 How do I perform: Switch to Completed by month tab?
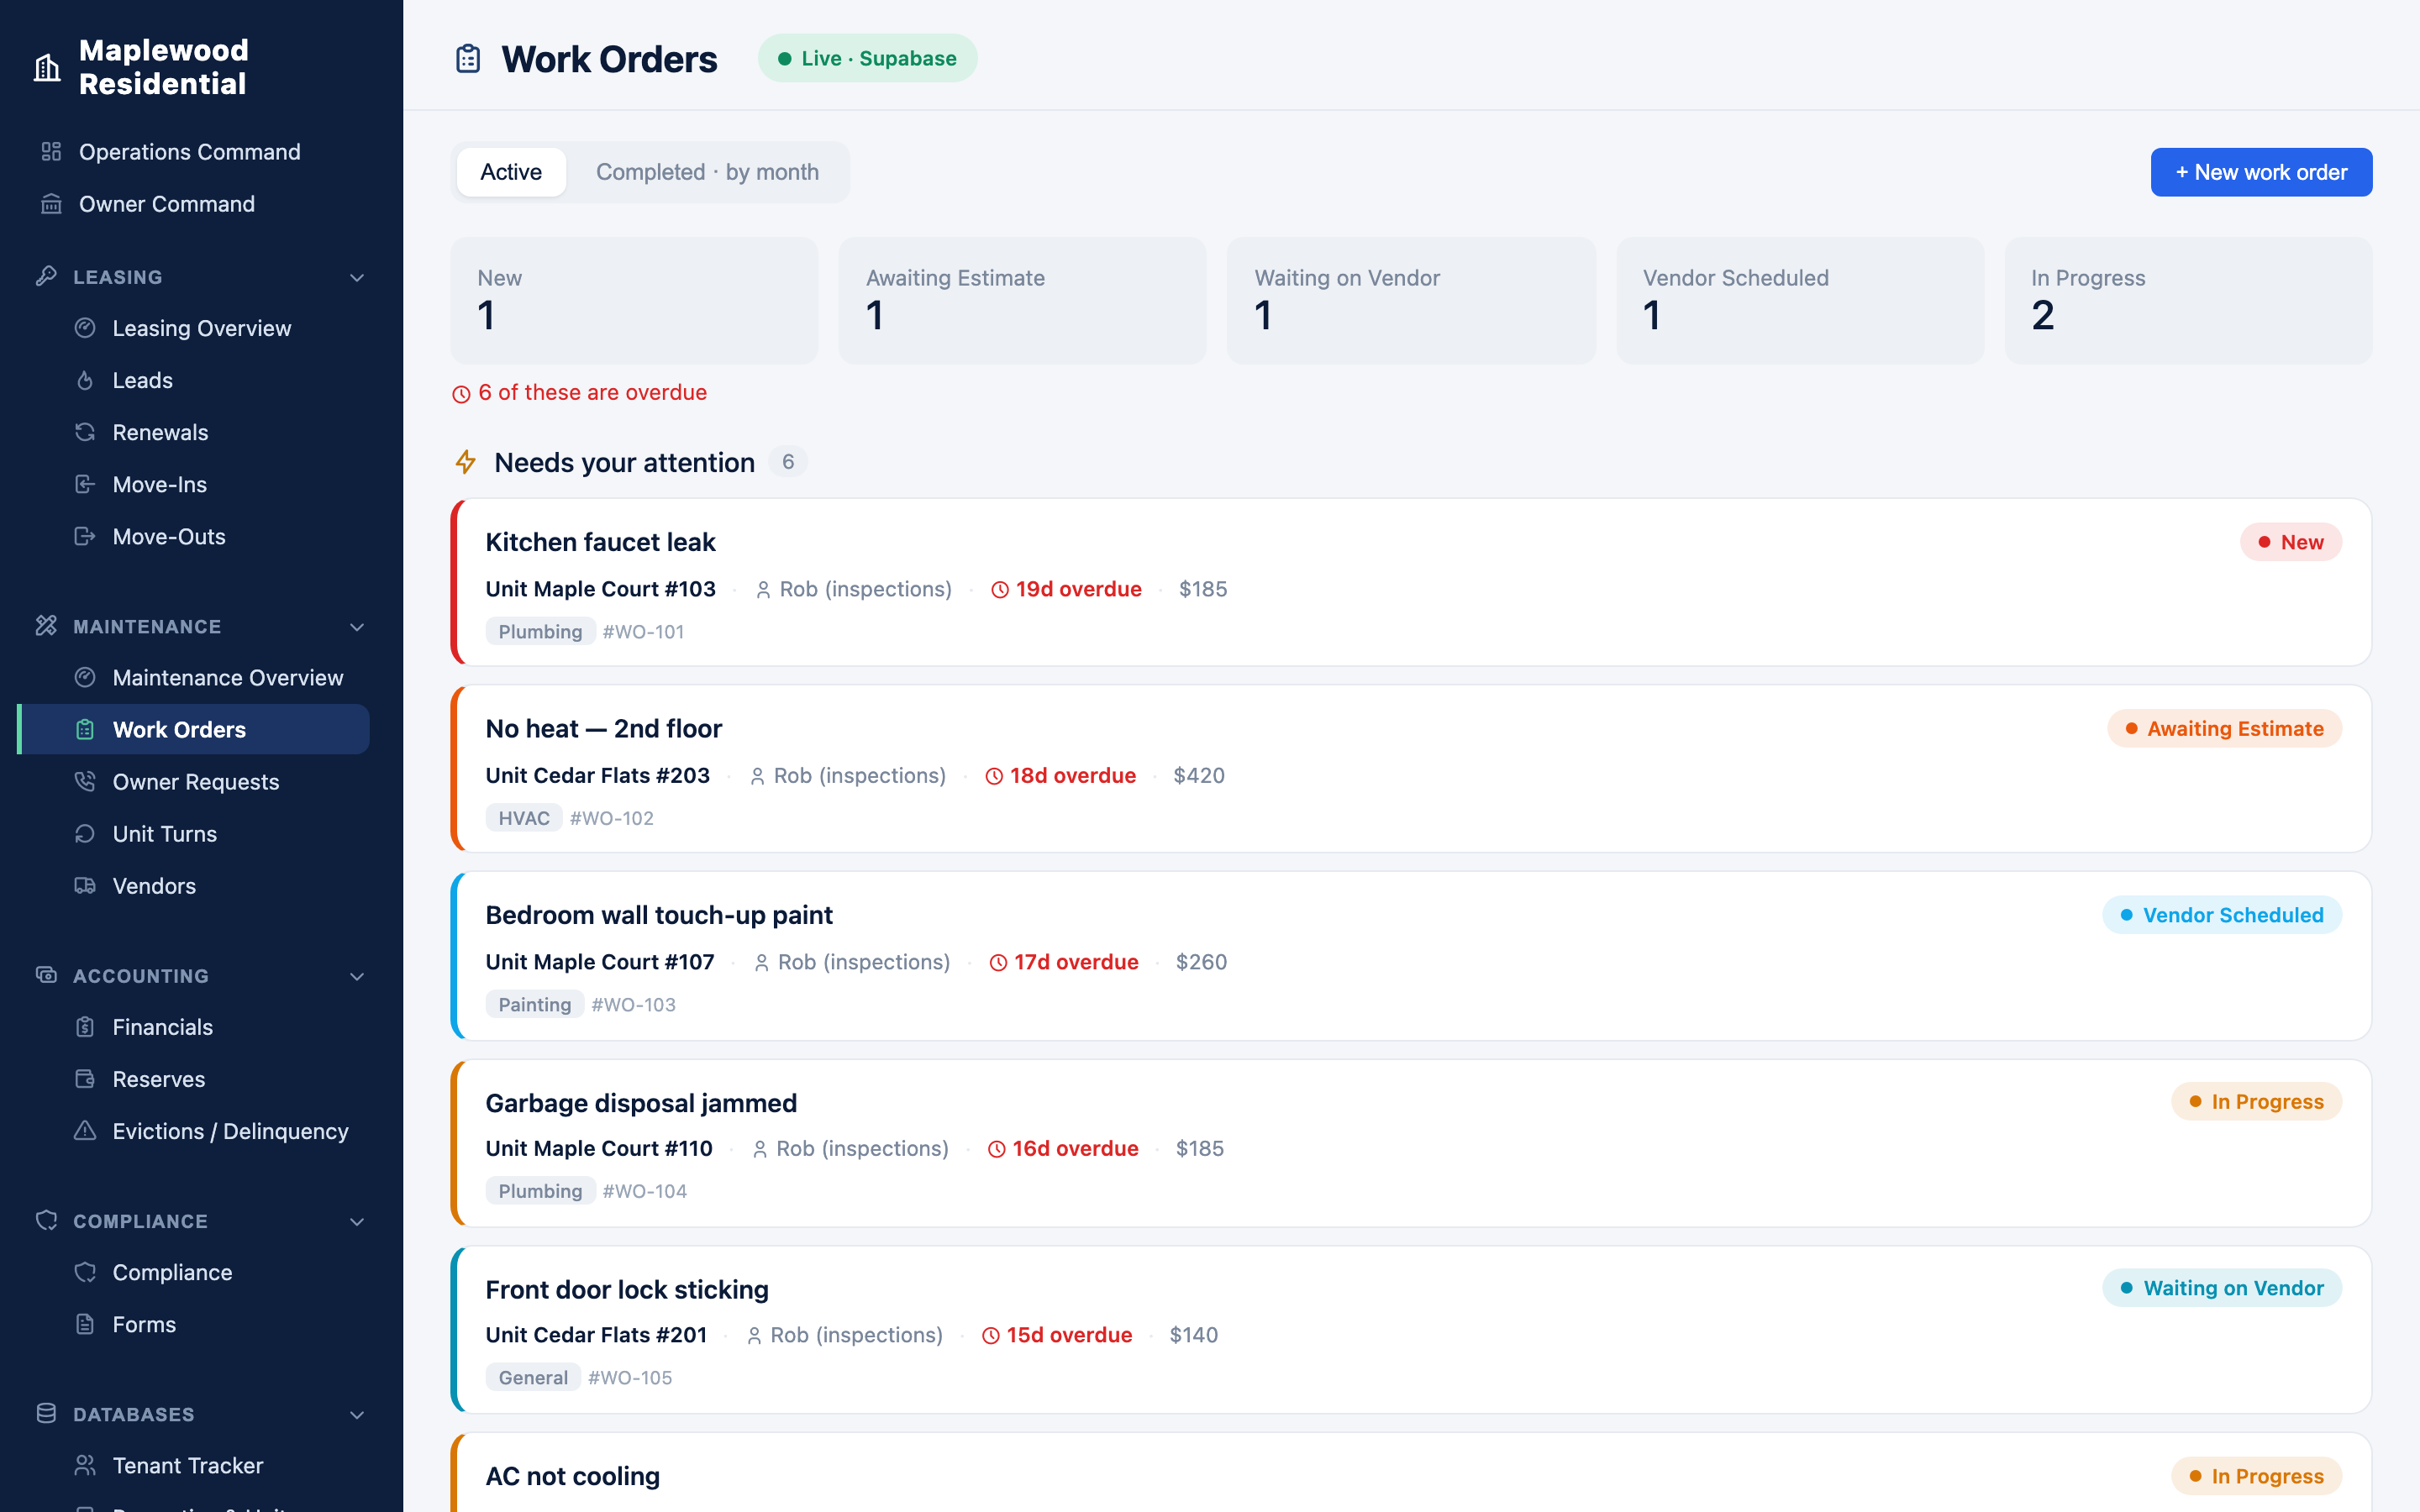coord(707,172)
